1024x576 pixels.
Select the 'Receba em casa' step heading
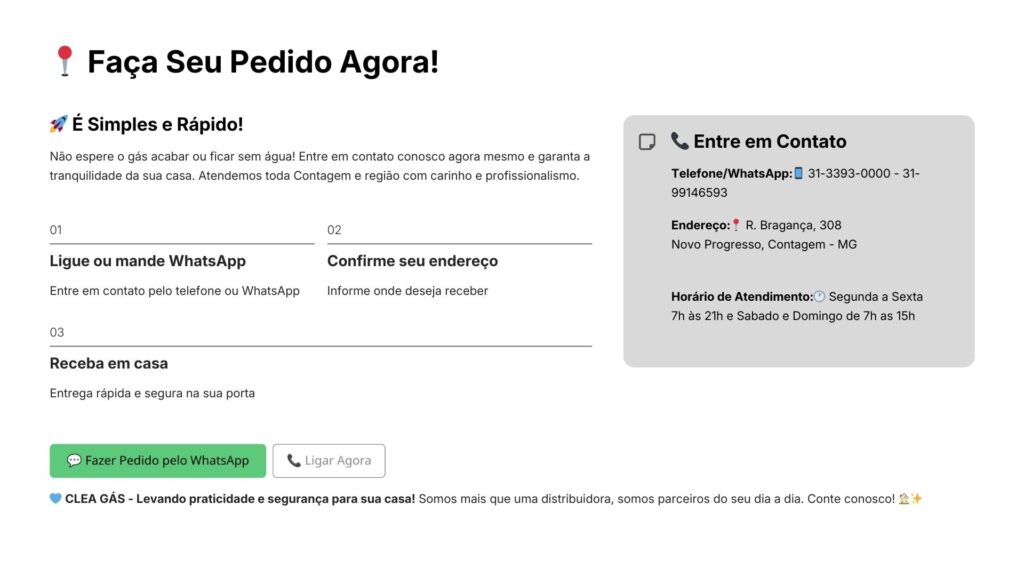[x=109, y=363]
